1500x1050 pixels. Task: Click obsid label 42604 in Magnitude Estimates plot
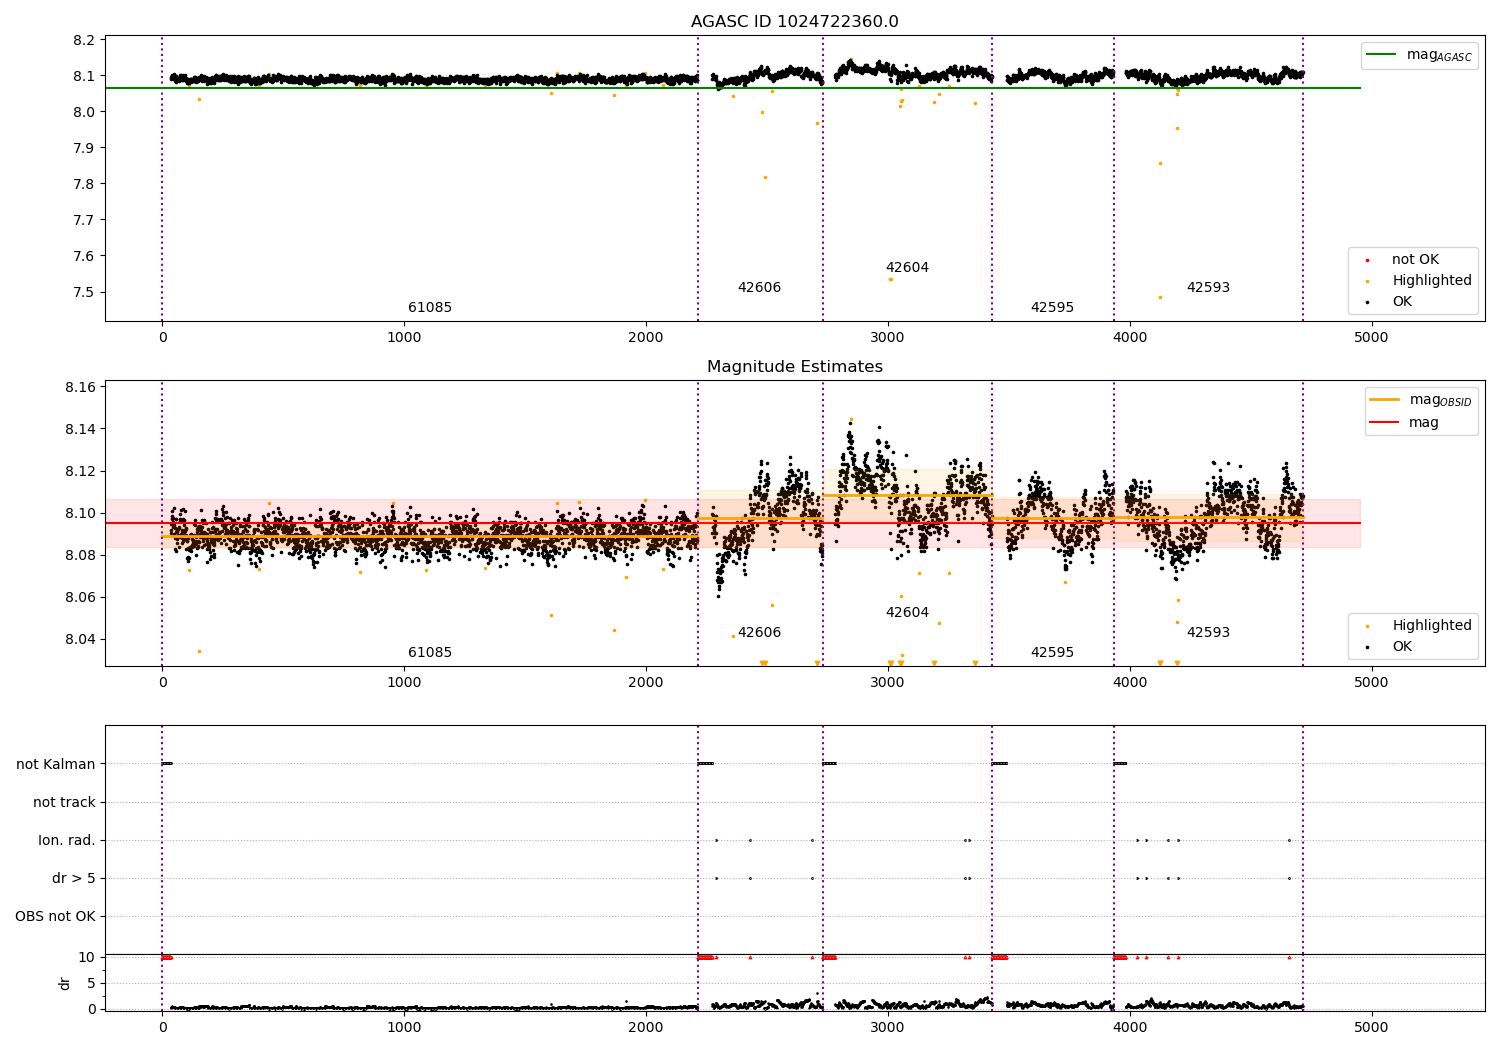(907, 613)
